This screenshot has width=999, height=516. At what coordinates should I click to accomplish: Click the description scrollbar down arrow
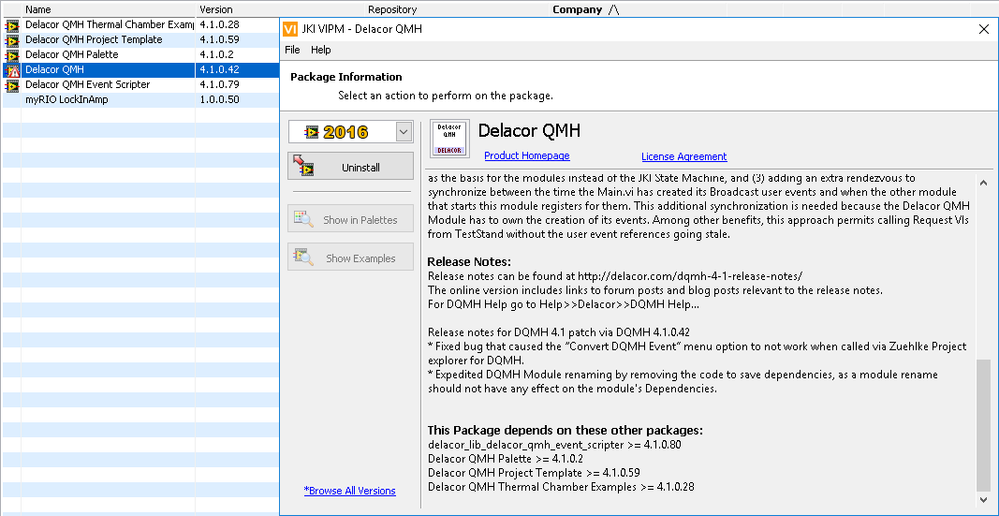pos(983,499)
